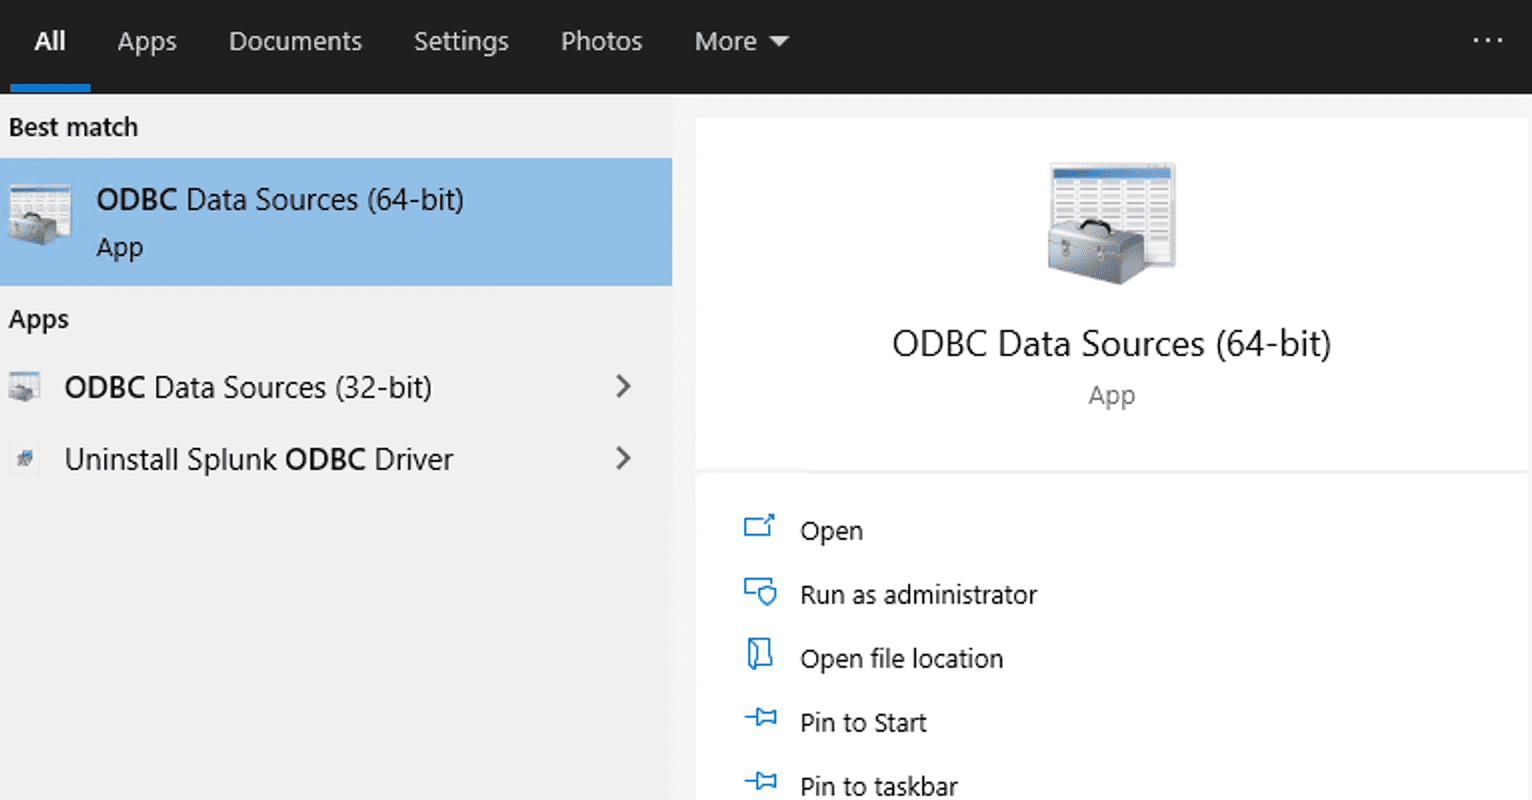Switch to the Apps tab
Viewport: 1532px width, 800px height.
pyautogui.click(x=146, y=41)
